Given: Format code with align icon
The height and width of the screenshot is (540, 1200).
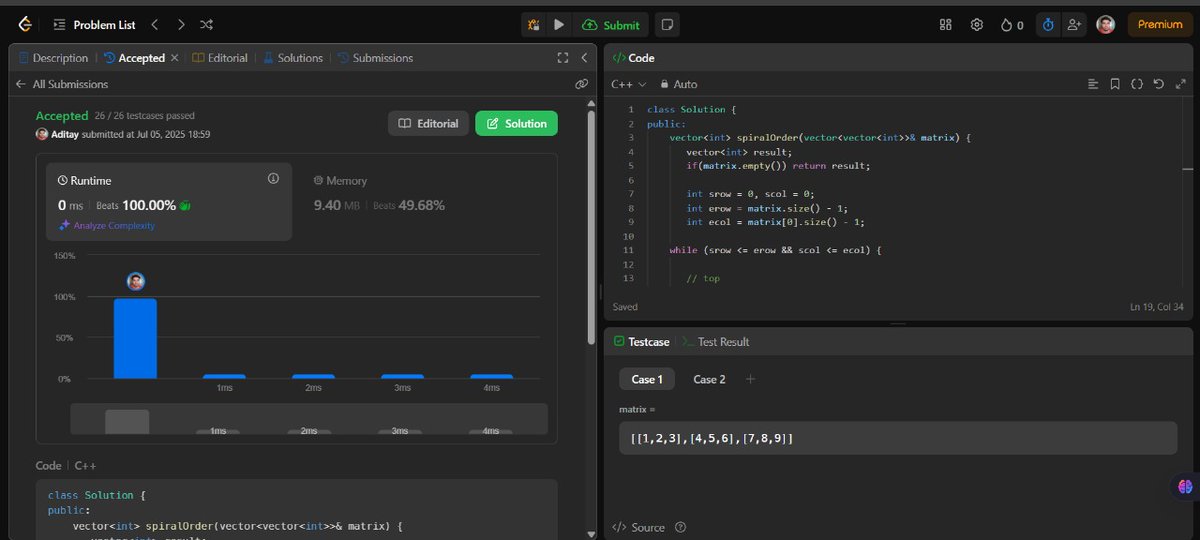Looking at the screenshot, I should 1093,84.
